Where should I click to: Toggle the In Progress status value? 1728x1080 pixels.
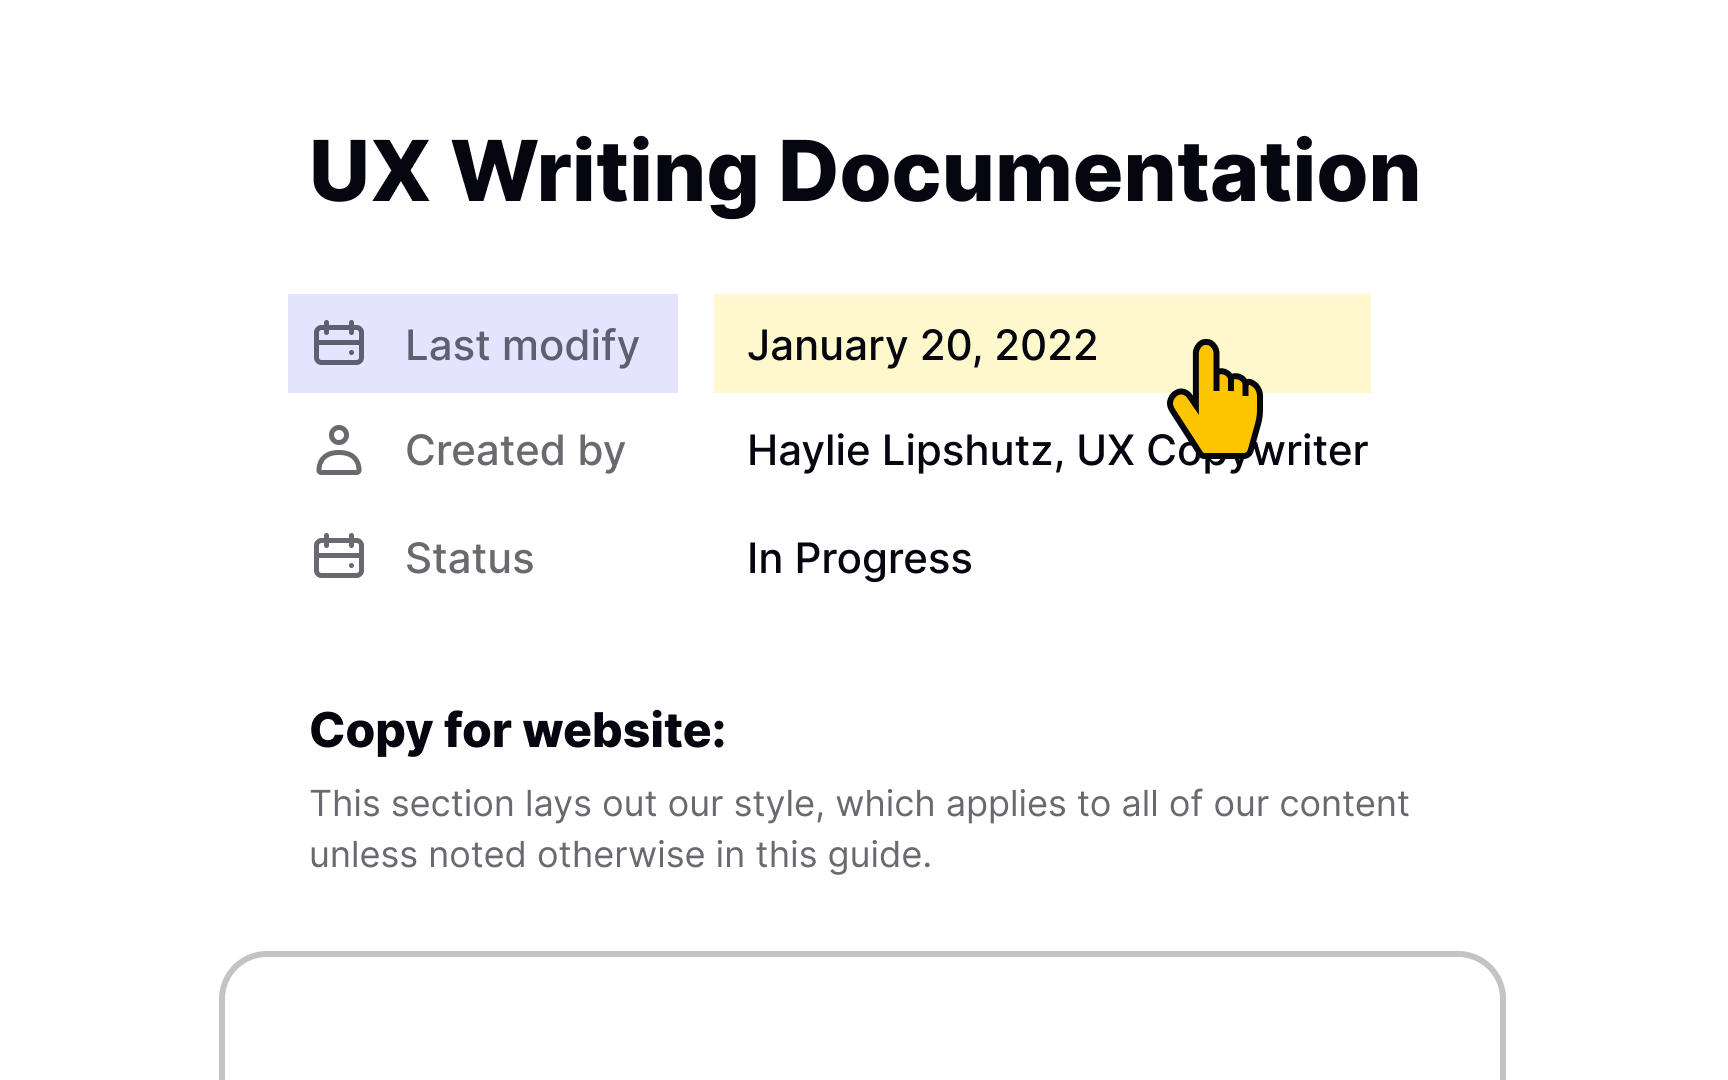click(x=860, y=557)
